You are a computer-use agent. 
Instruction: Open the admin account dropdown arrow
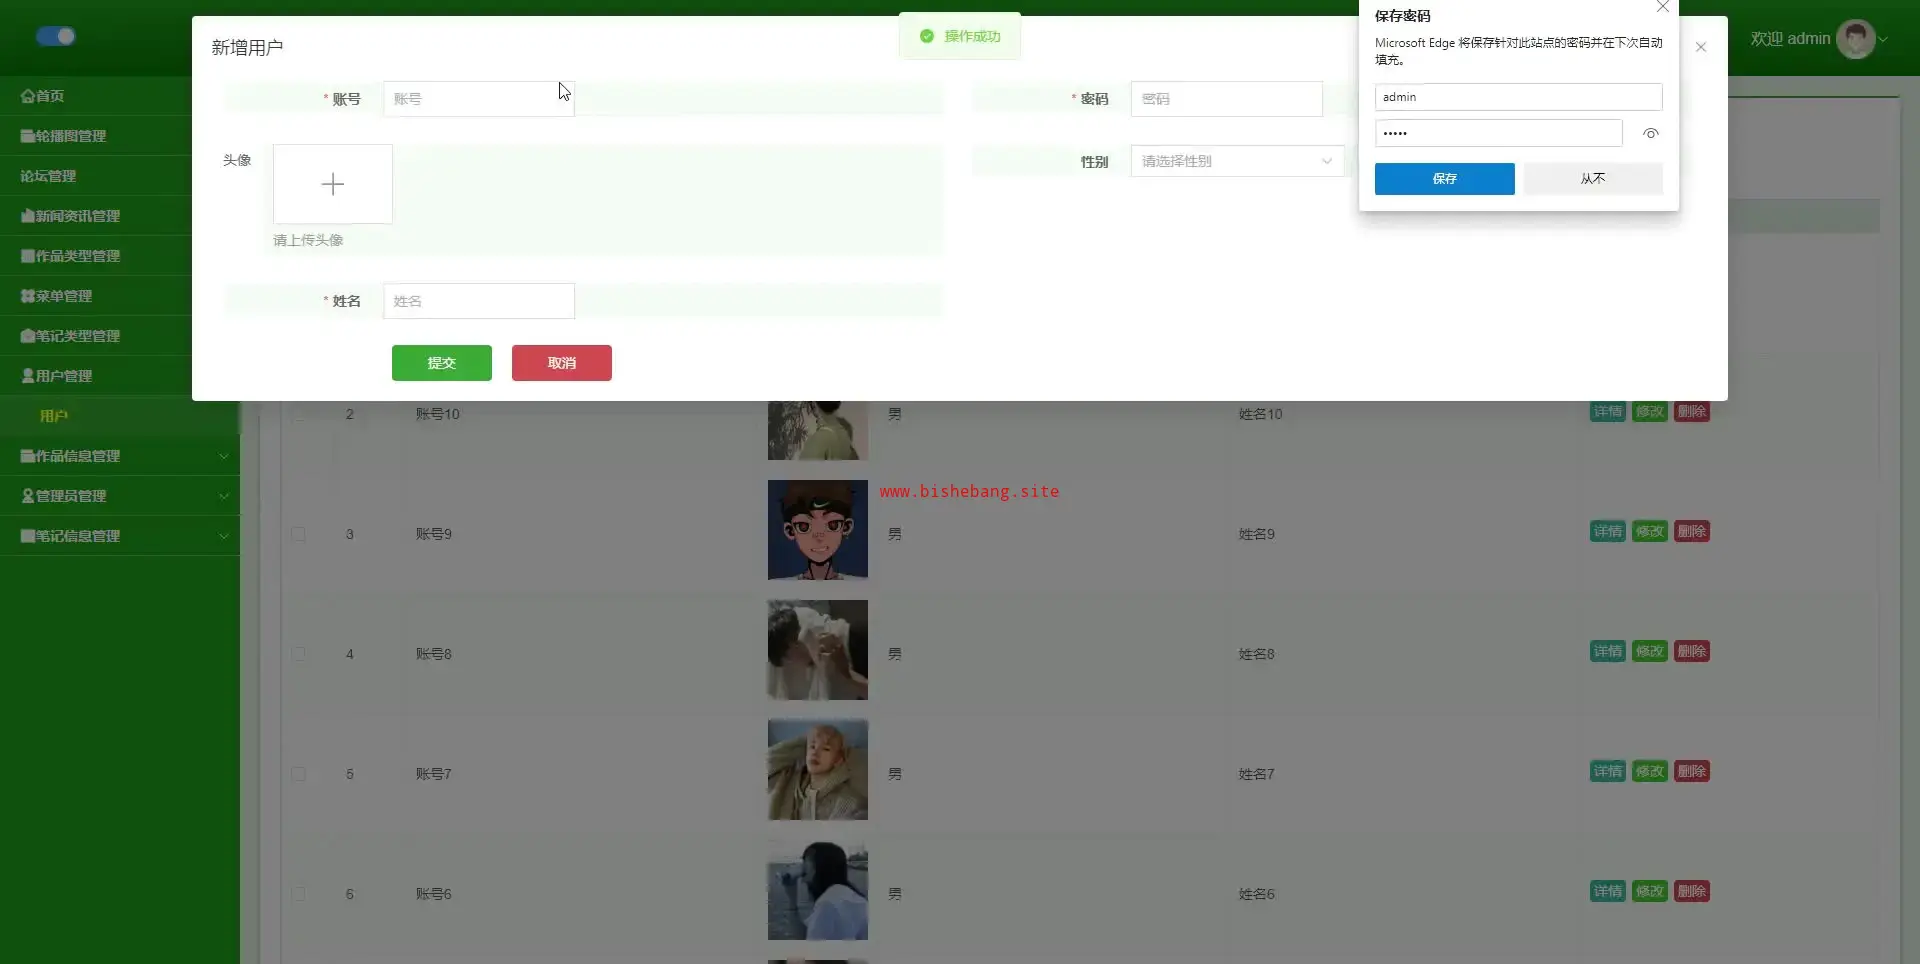[1884, 40]
